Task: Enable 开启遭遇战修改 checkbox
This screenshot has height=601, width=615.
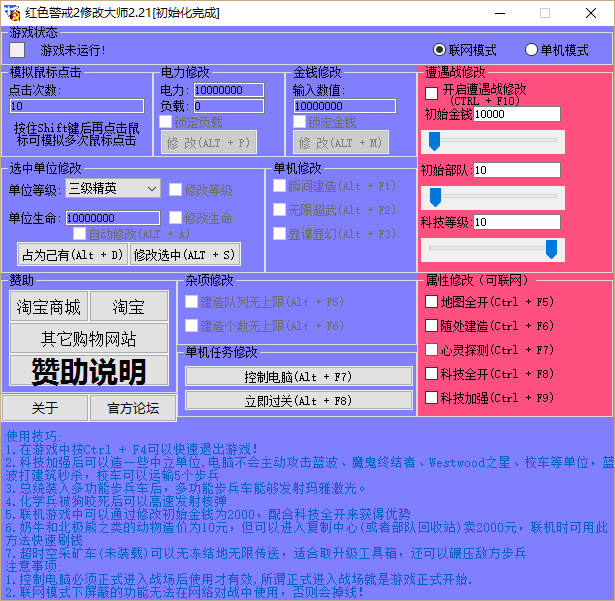Action: [x=431, y=93]
